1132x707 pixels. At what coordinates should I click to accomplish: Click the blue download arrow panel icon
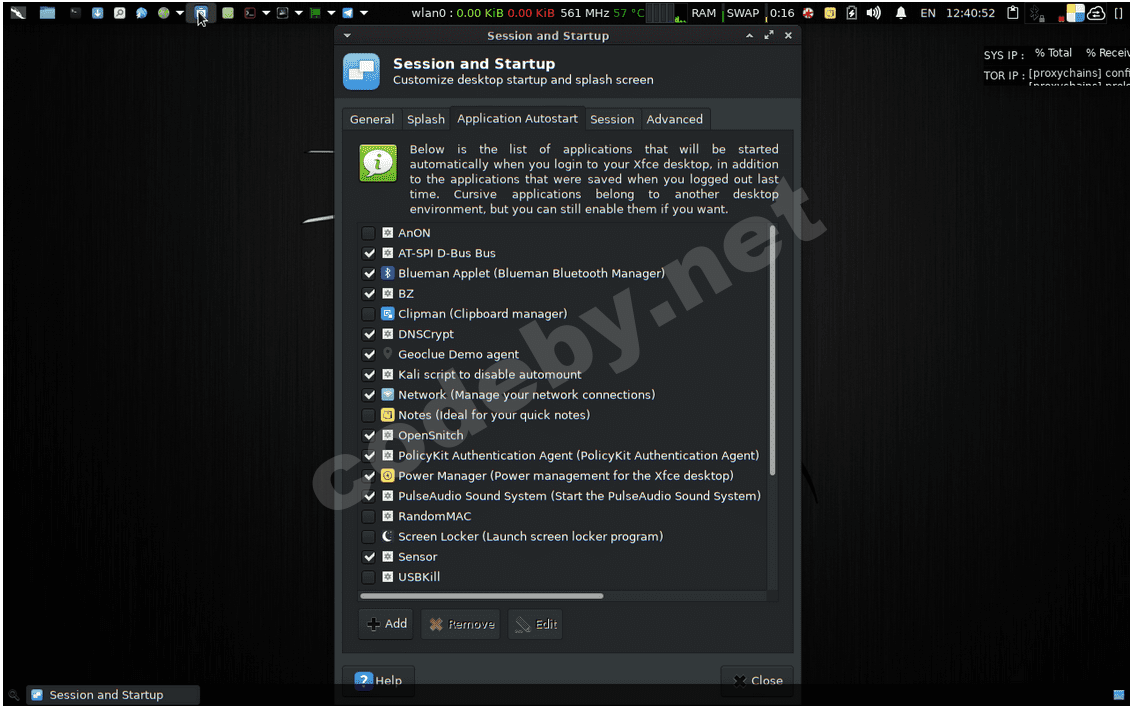tap(98, 13)
